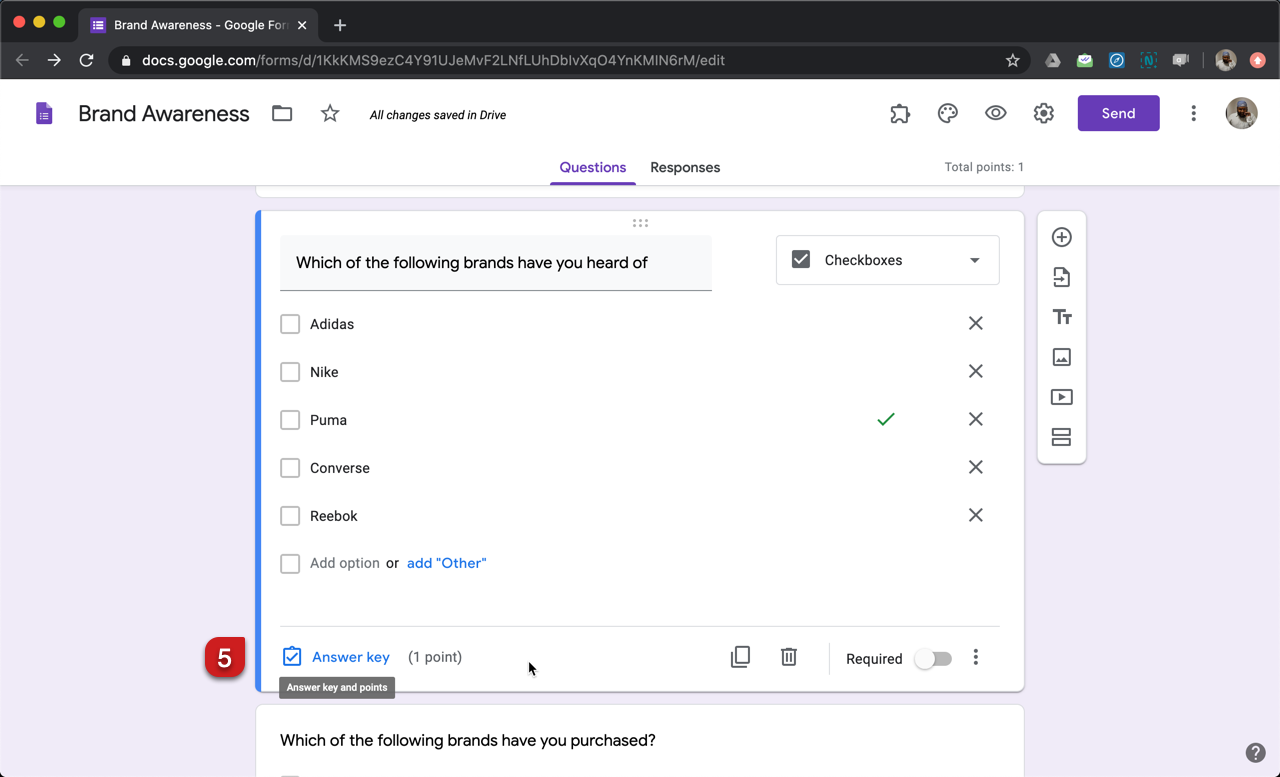The height and width of the screenshot is (777, 1280).
Task: Click the Add video icon in sidebar
Action: pos(1061,397)
